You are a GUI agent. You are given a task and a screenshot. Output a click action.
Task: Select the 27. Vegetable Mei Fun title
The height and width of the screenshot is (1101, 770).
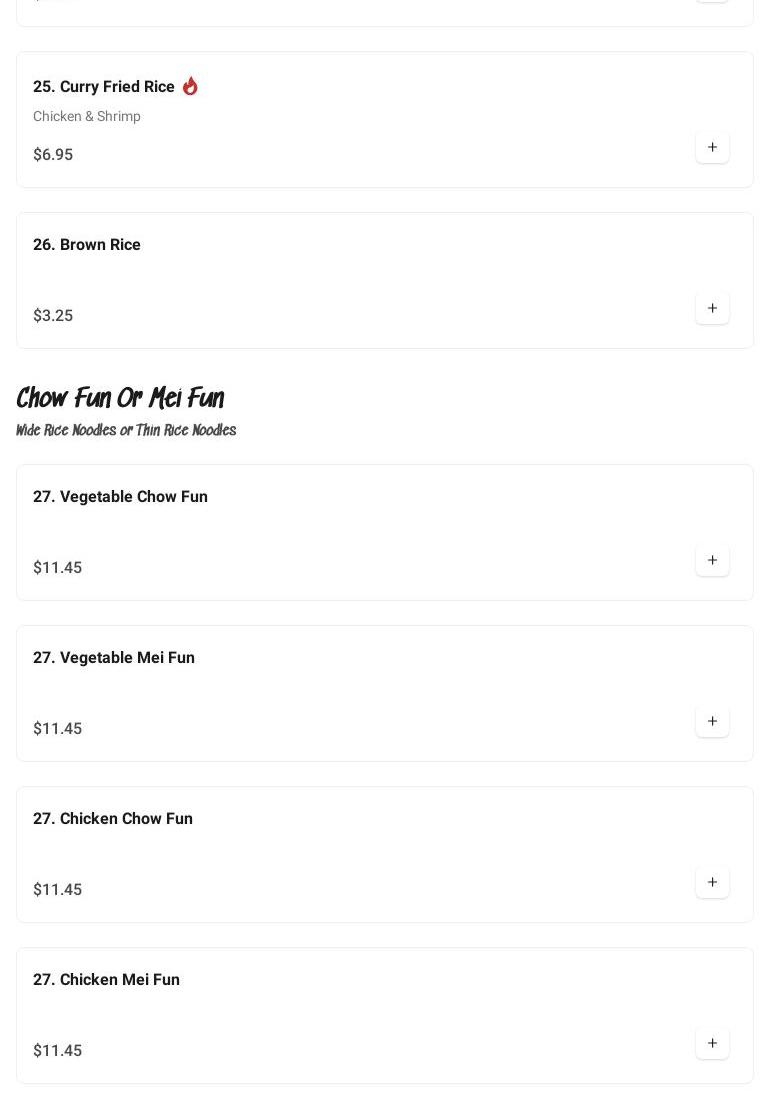[x=114, y=658]
